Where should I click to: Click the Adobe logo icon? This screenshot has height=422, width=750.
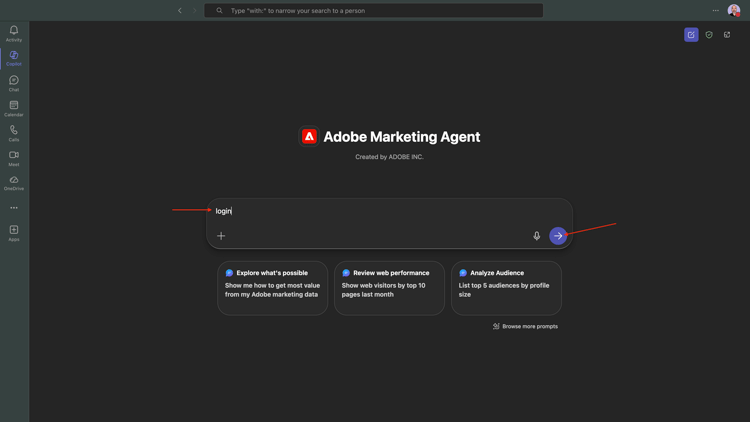click(309, 137)
